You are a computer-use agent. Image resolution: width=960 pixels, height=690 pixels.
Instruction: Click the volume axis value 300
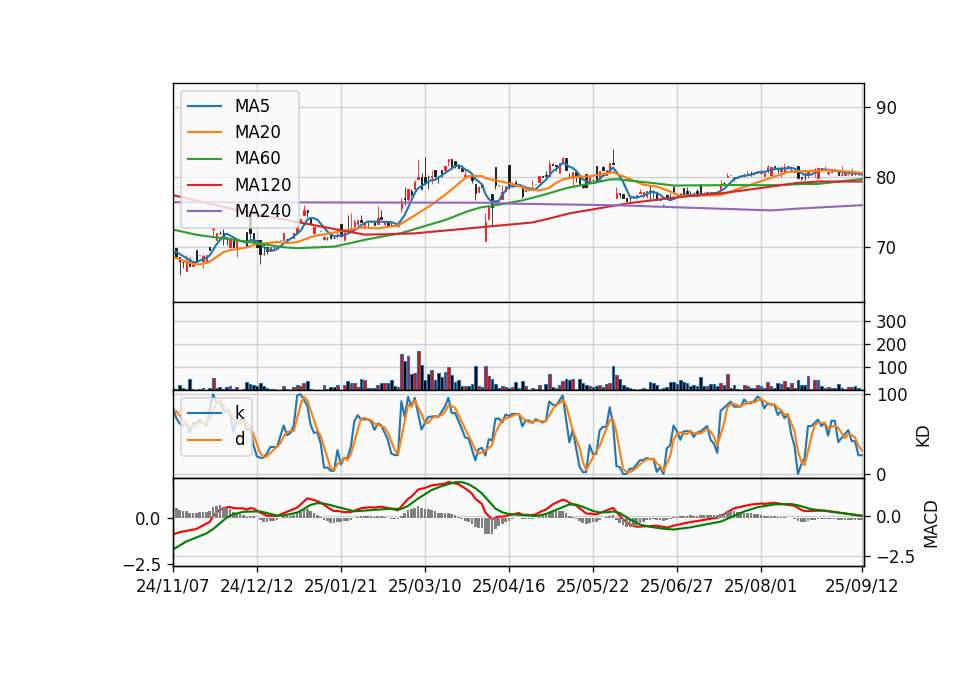tap(891, 321)
